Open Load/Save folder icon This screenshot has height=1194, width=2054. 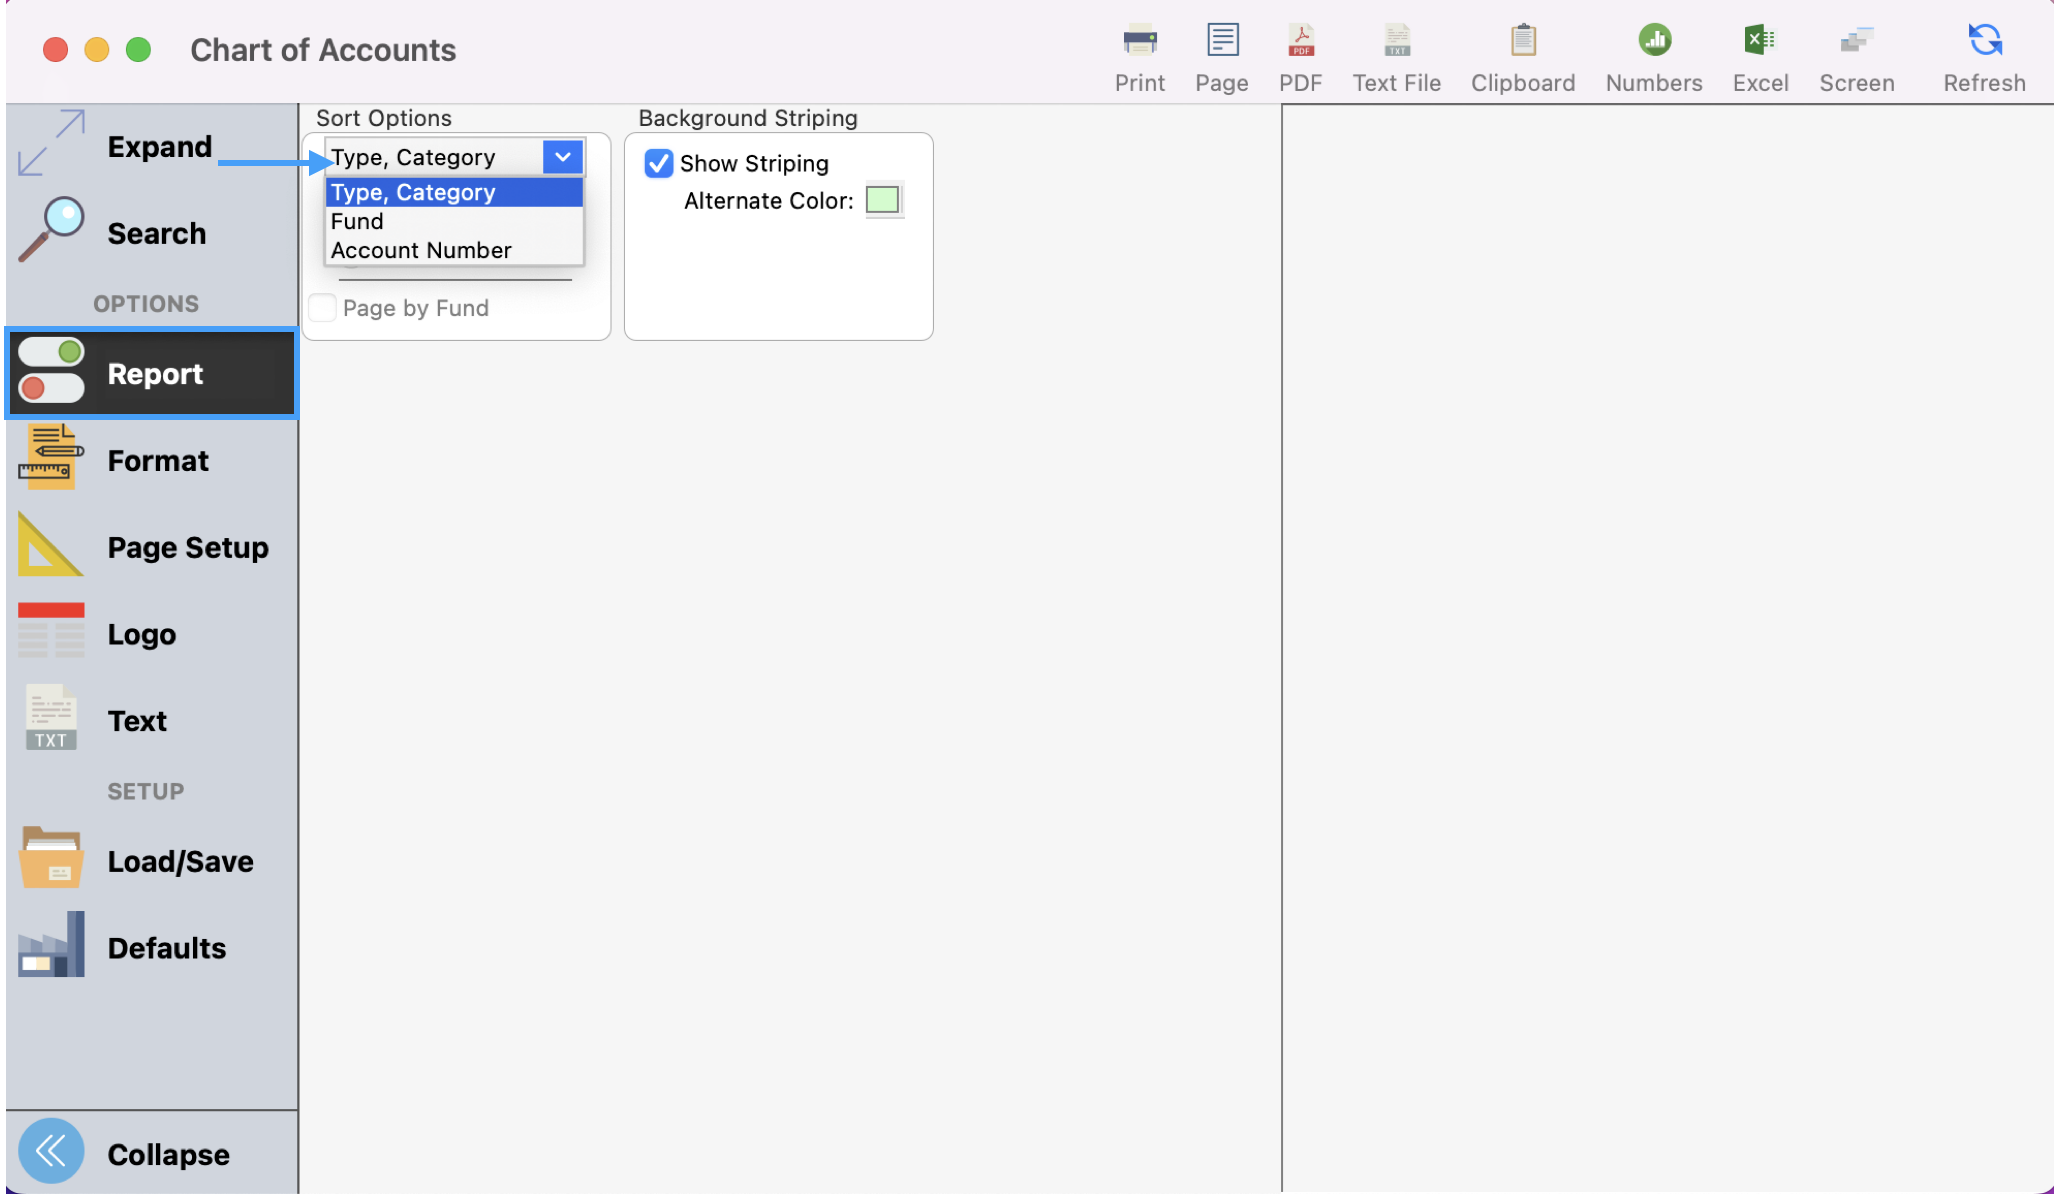point(52,858)
